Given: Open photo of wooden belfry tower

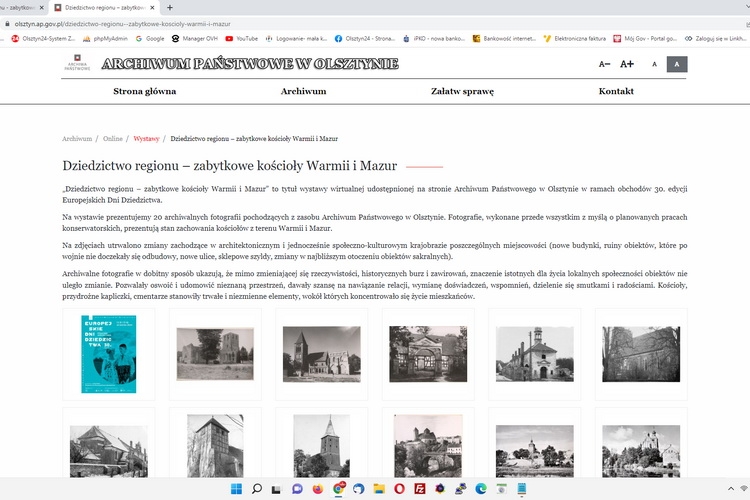Looking at the screenshot, I should [215, 446].
